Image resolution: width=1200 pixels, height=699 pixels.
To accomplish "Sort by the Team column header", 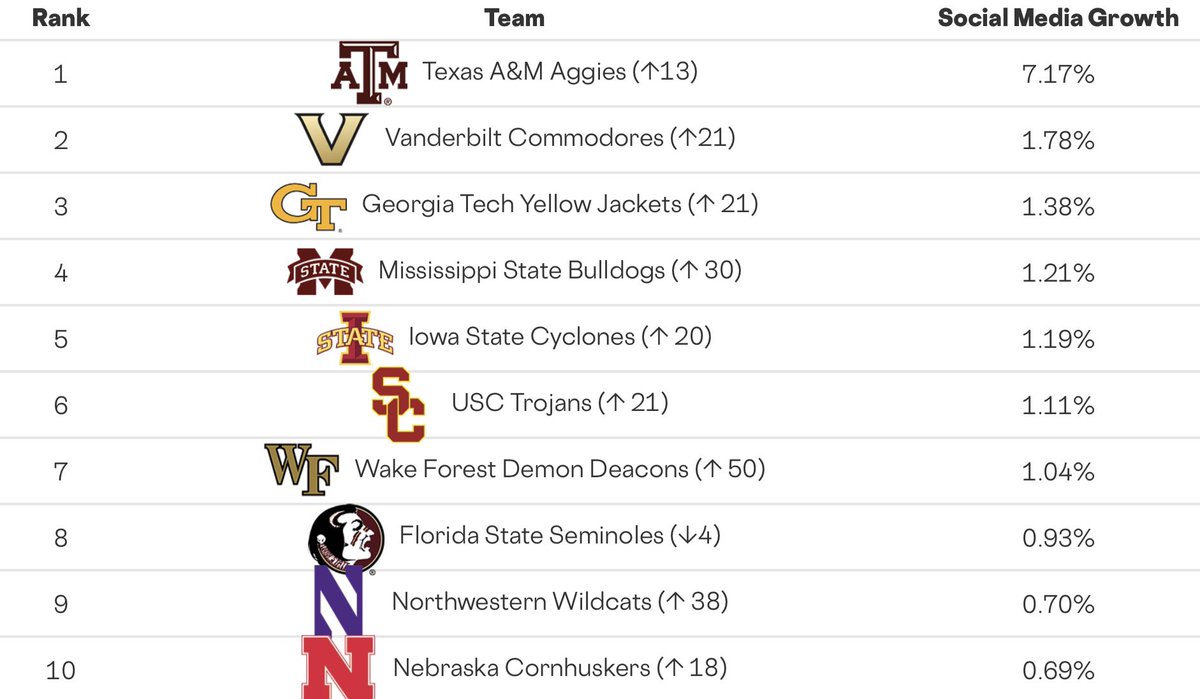I will pyautogui.click(x=514, y=18).
